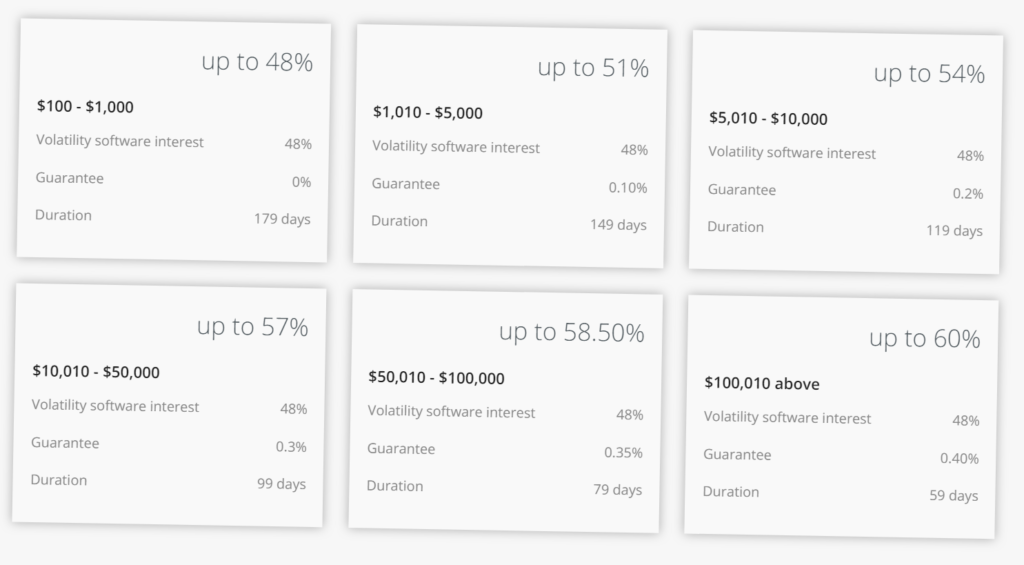Select the $10,010 - $50,000 range label
This screenshot has width=1024, height=565.
pyautogui.click(x=96, y=372)
